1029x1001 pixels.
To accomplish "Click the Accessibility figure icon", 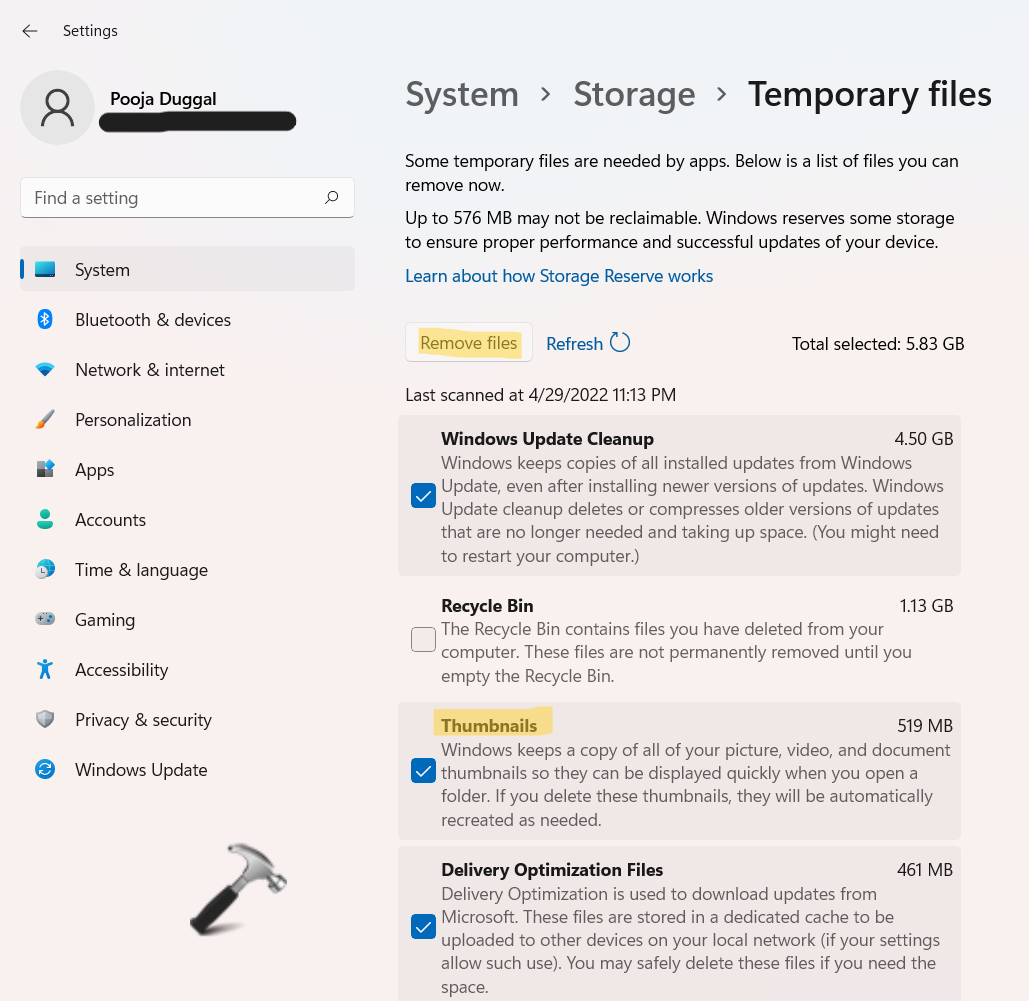I will click(x=45, y=670).
